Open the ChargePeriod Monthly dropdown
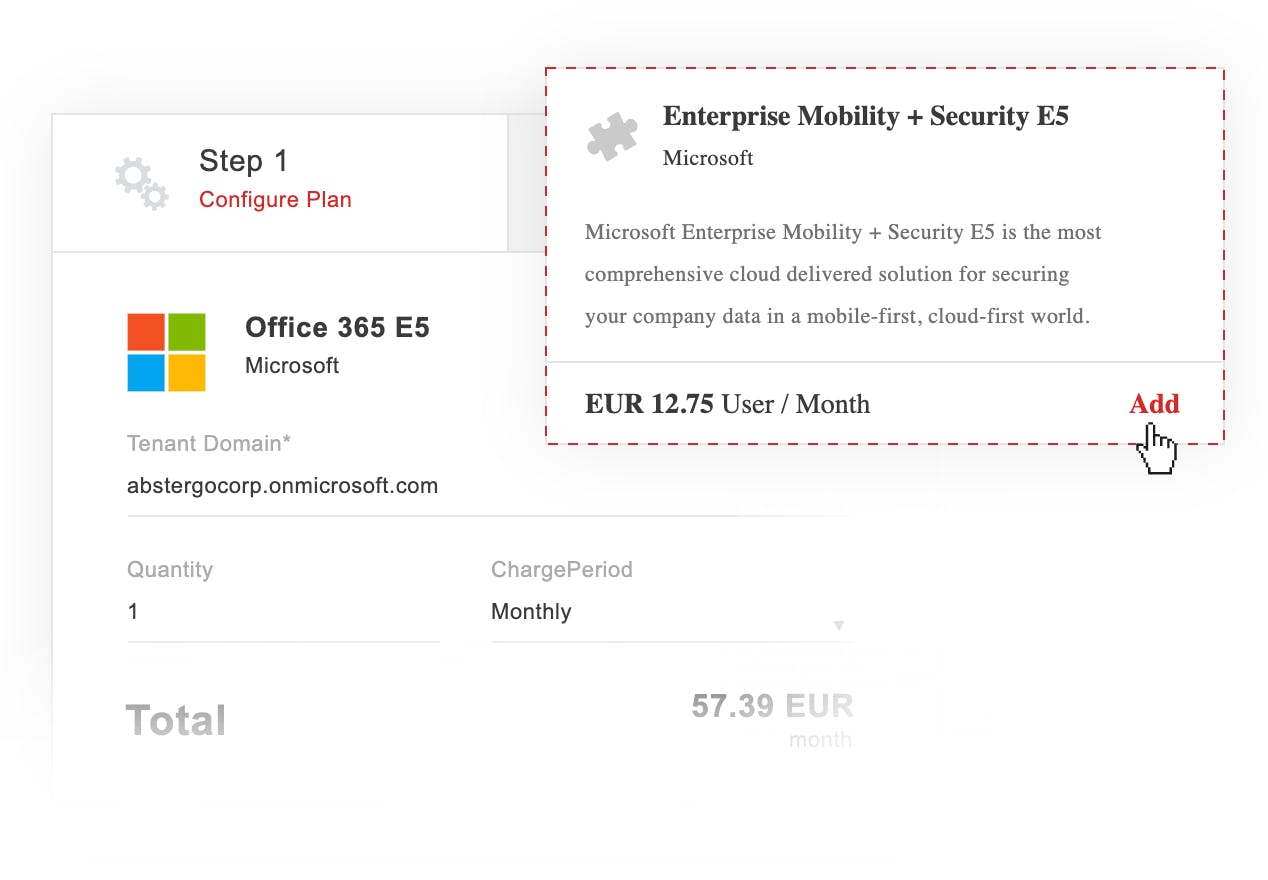 pyautogui.click(x=660, y=612)
